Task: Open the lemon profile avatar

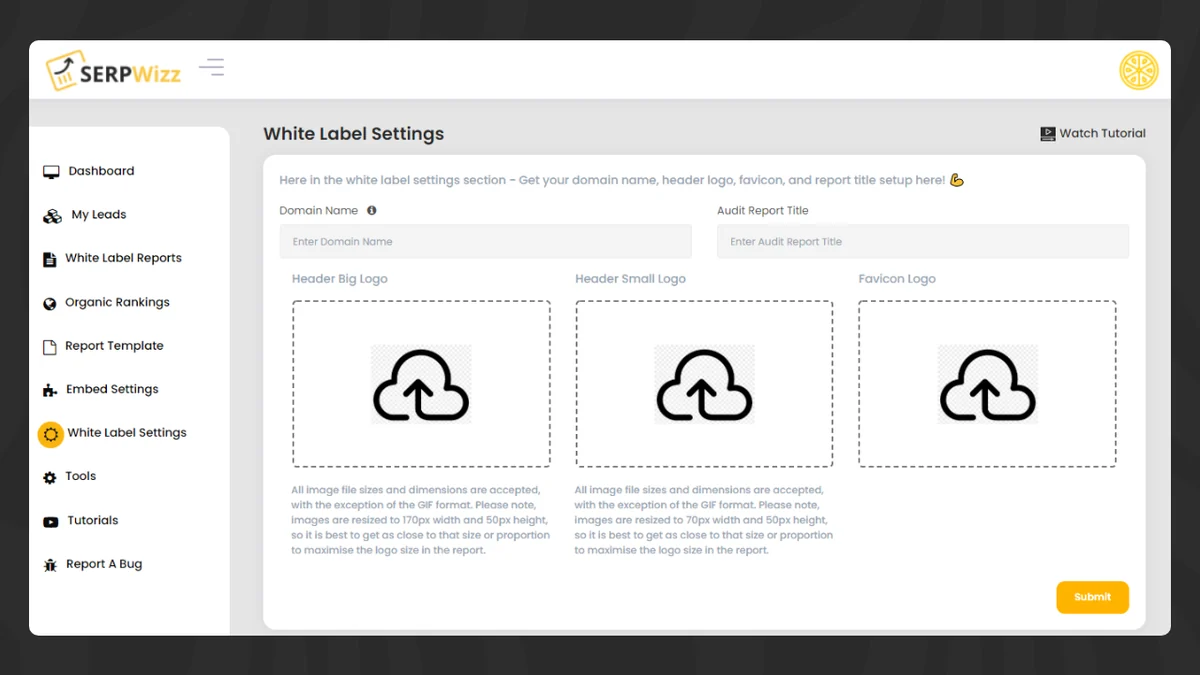Action: [1138, 70]
